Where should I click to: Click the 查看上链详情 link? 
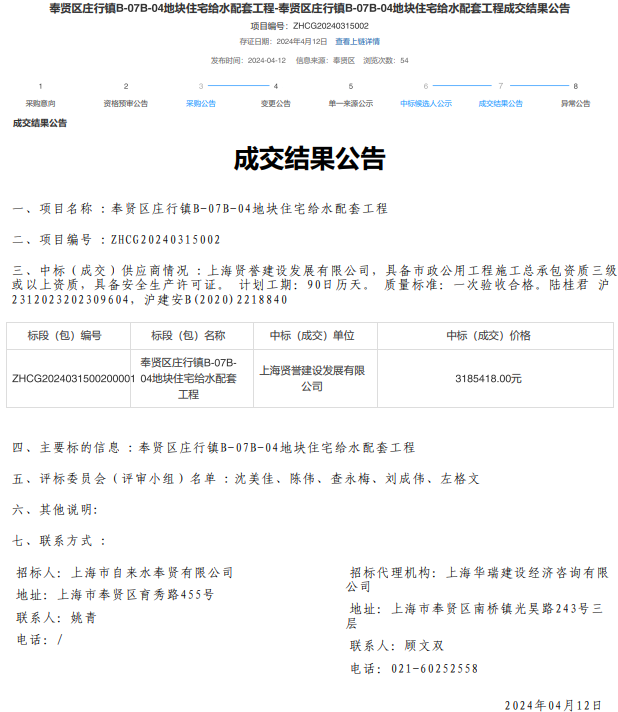click(357, 42)
